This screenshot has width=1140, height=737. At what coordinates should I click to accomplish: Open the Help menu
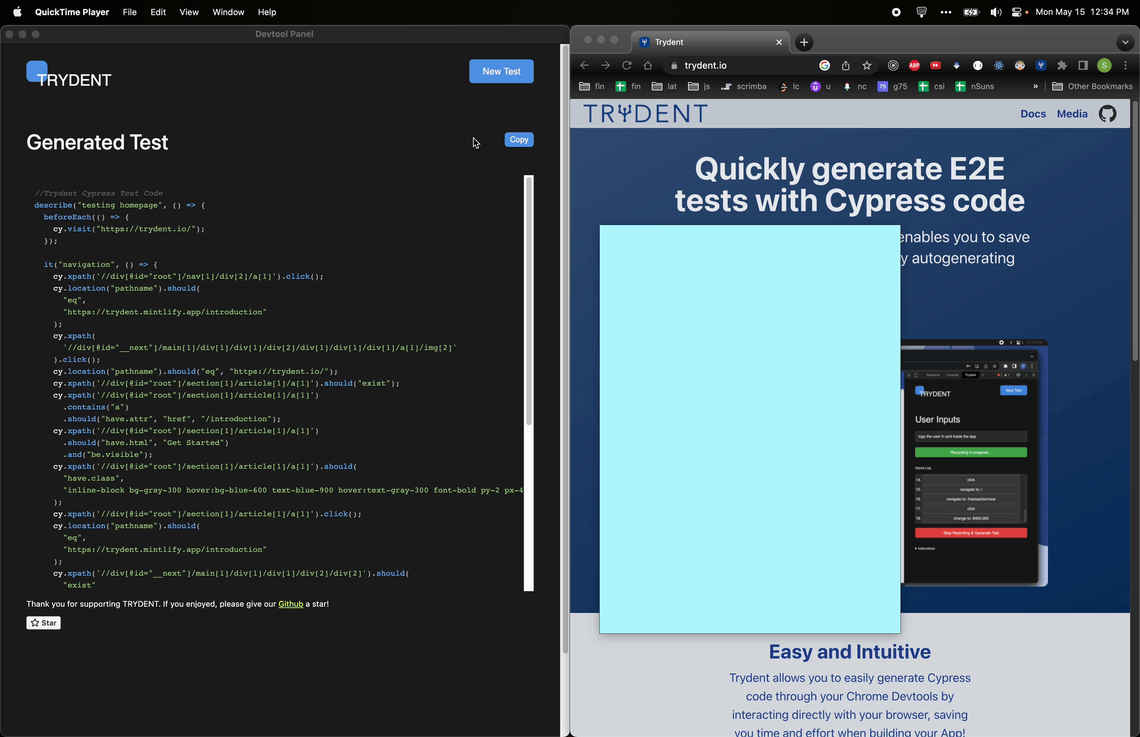267,12
